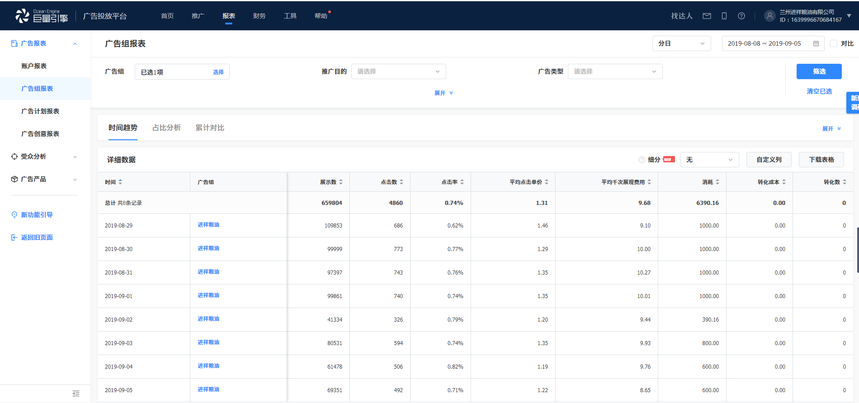This screenshot has height=403, width=859.
Task: Enable the 对比 compare checkbox
Action: [834, 44]
